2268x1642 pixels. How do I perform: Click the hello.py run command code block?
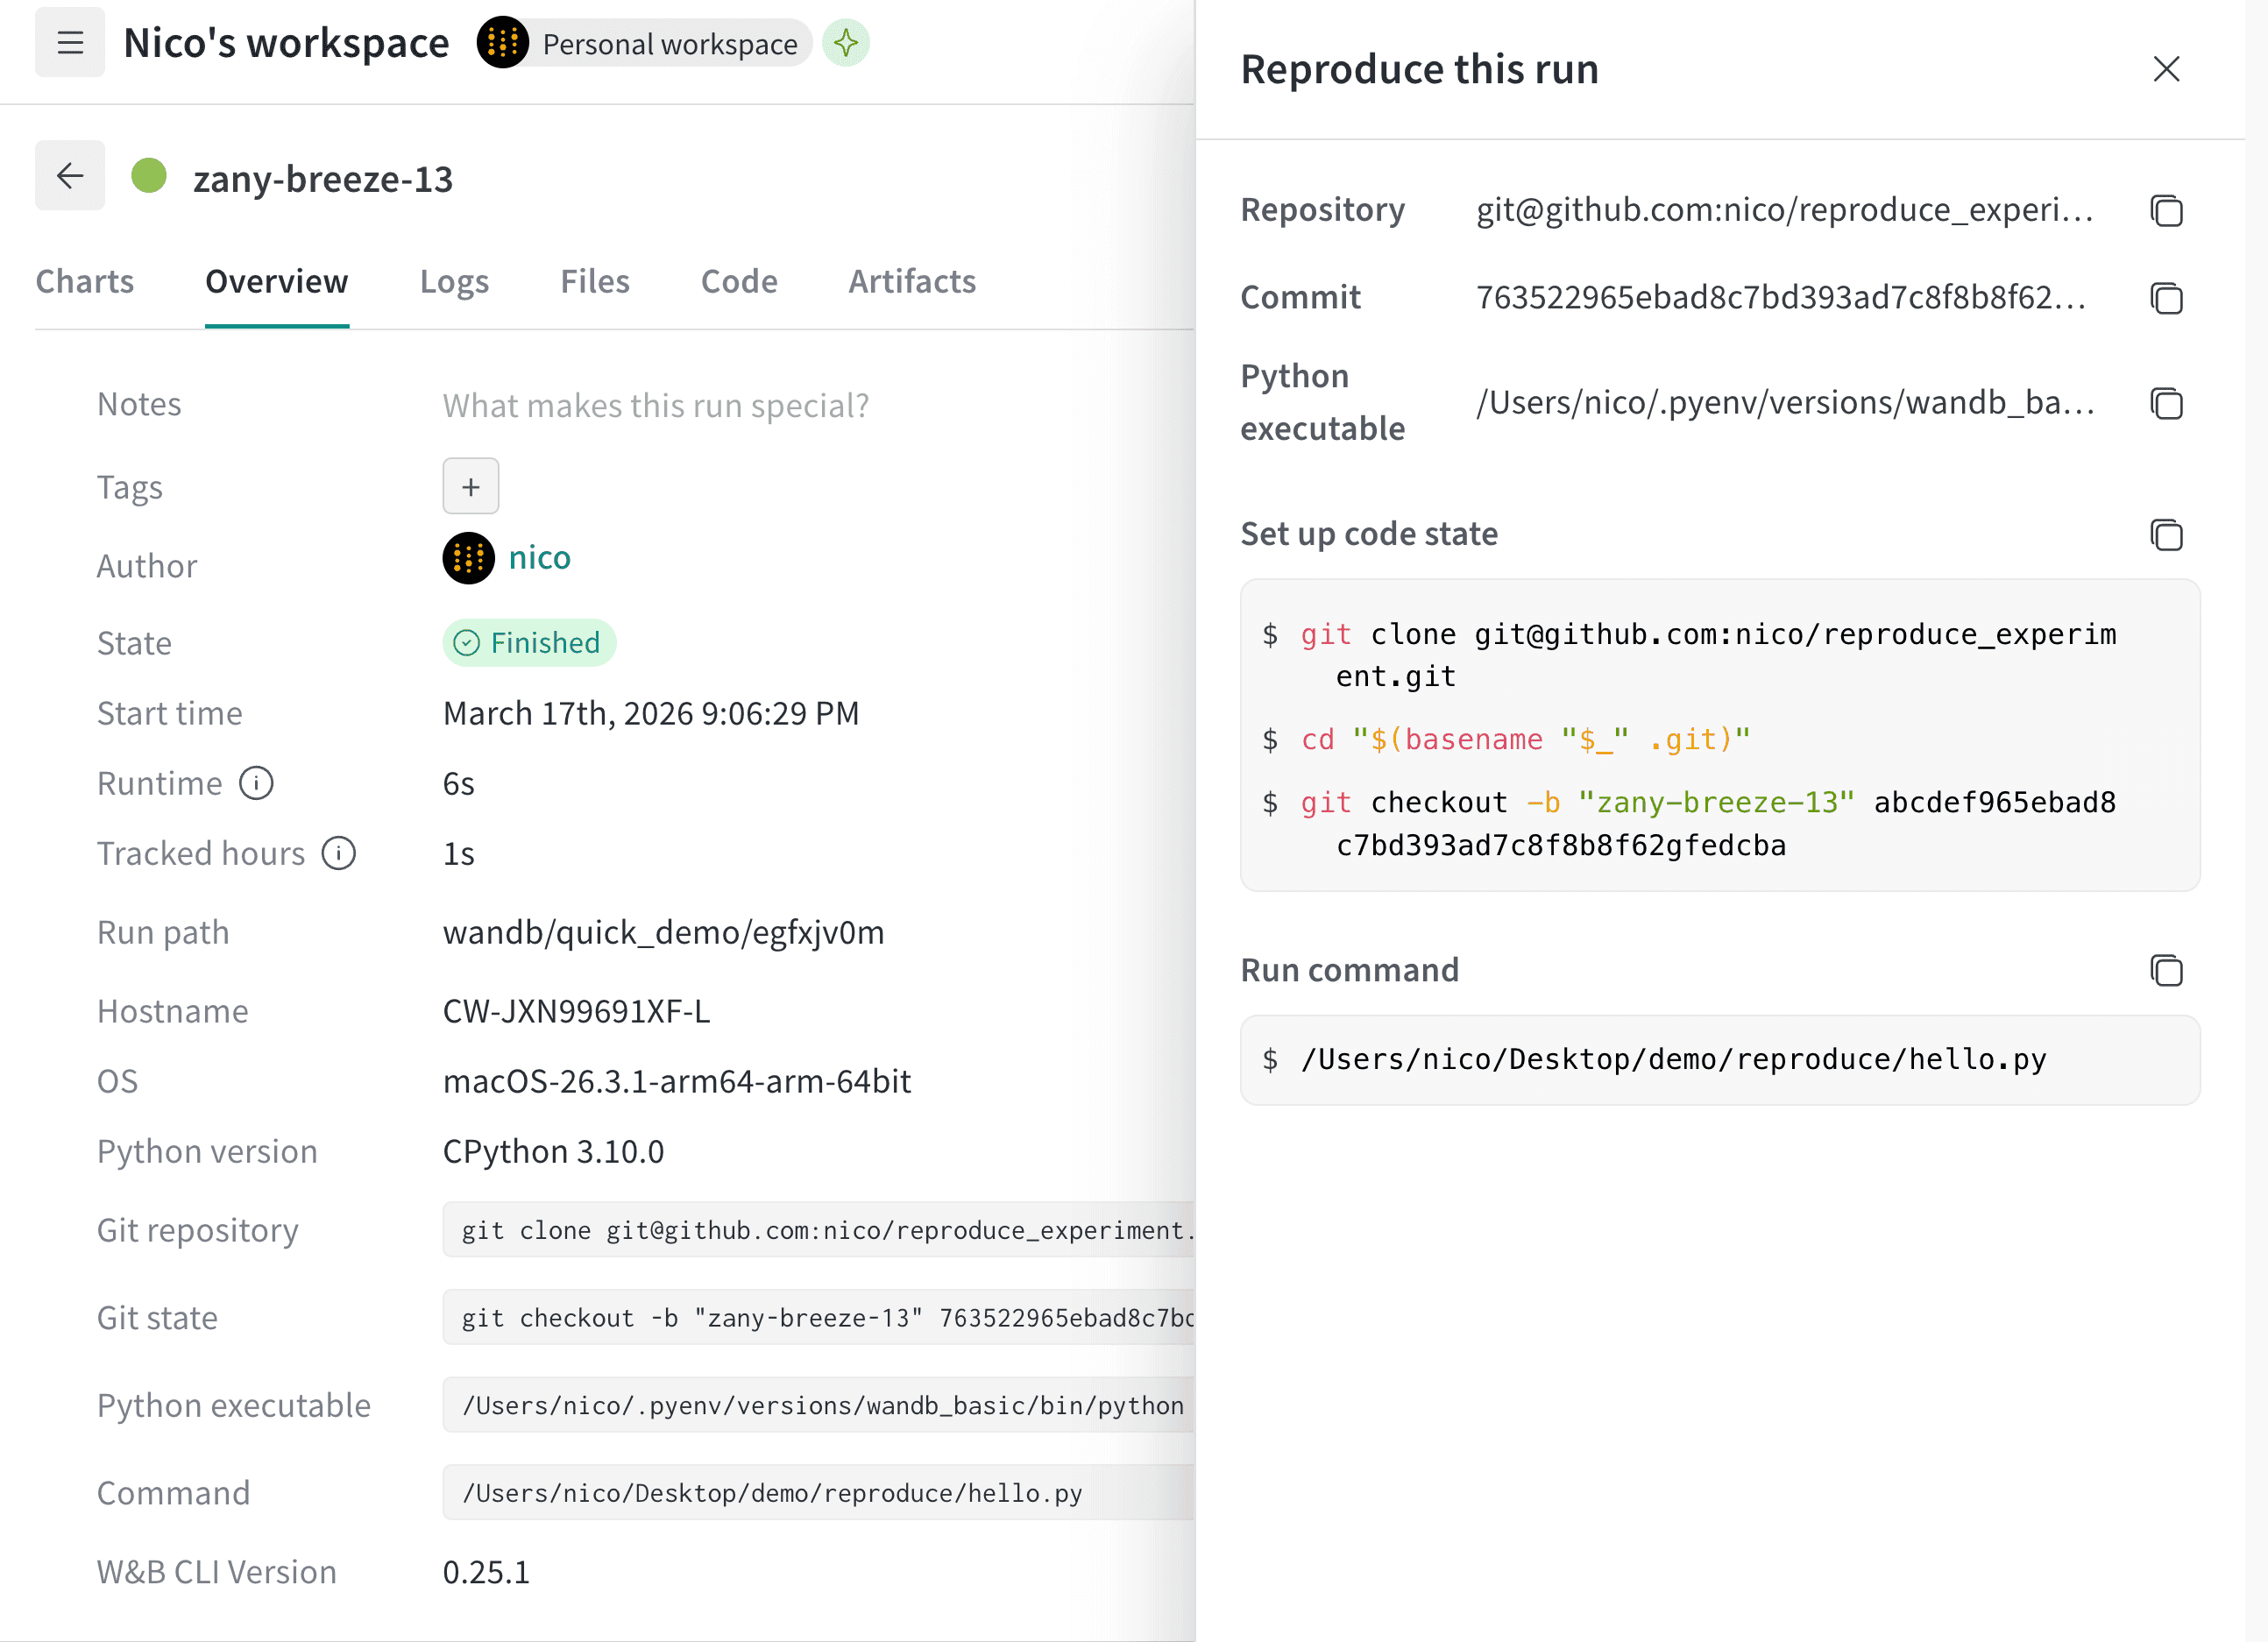1720,1060
